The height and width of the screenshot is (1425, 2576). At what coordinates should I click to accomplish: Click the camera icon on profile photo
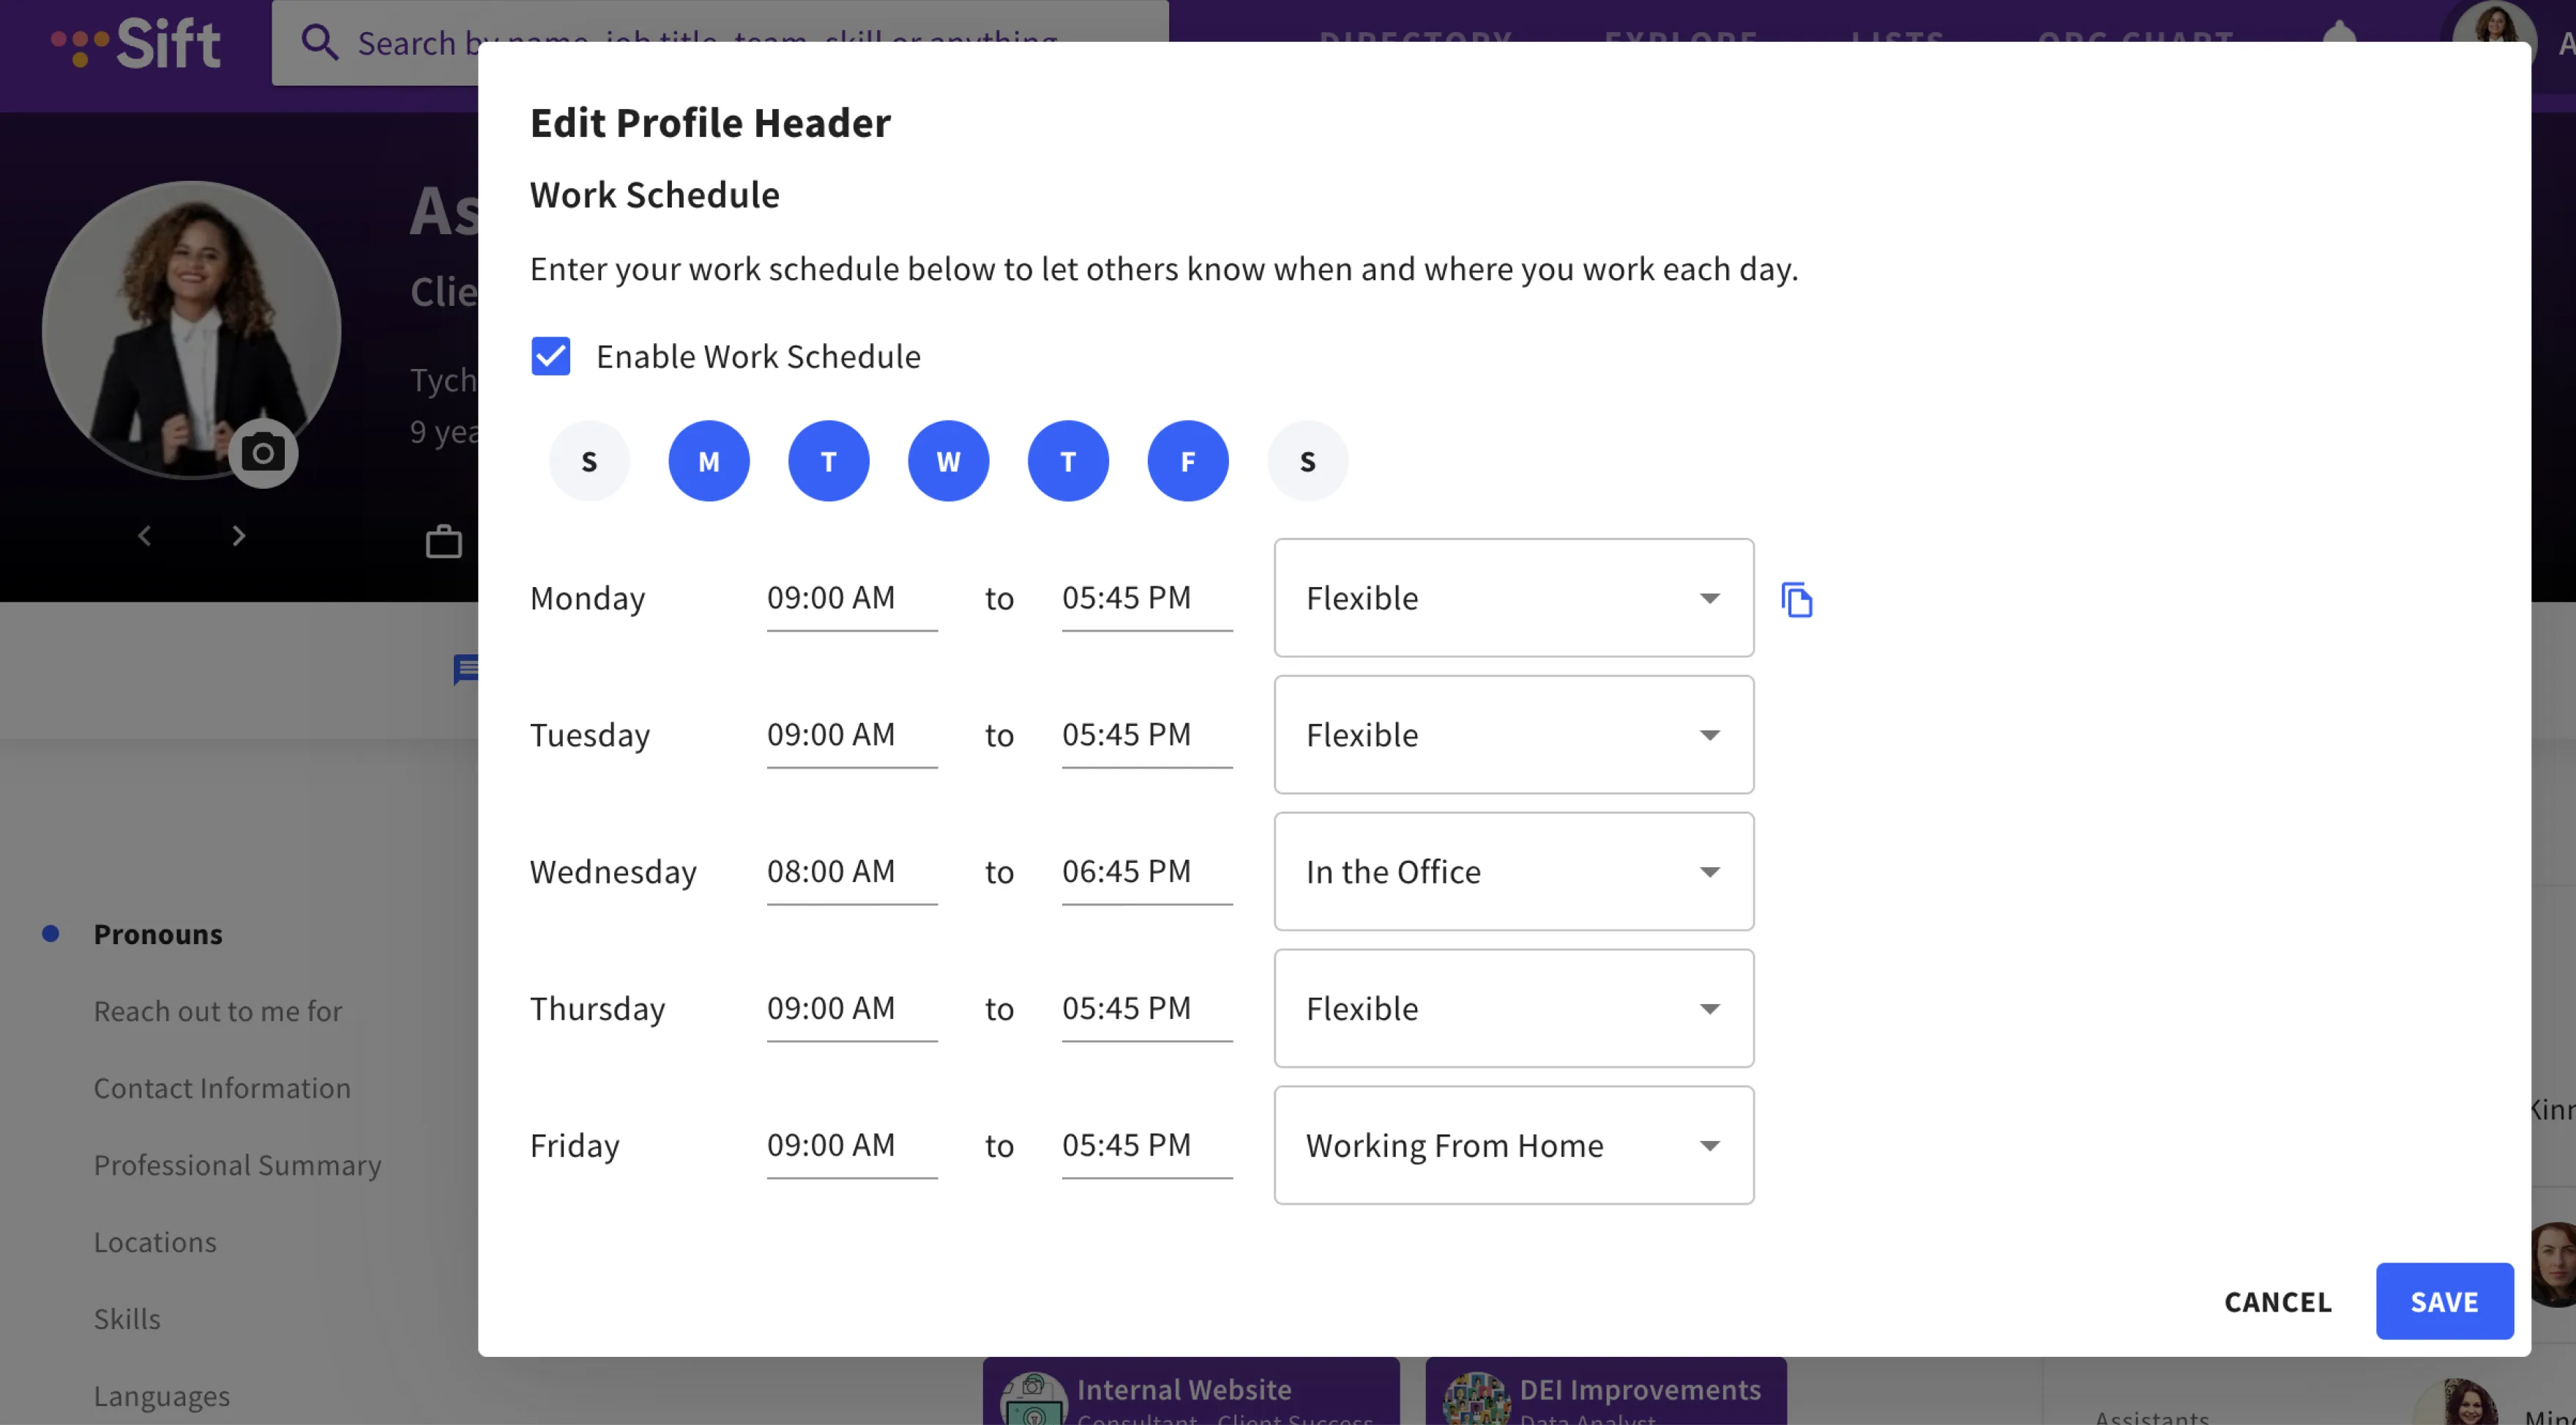263,454
